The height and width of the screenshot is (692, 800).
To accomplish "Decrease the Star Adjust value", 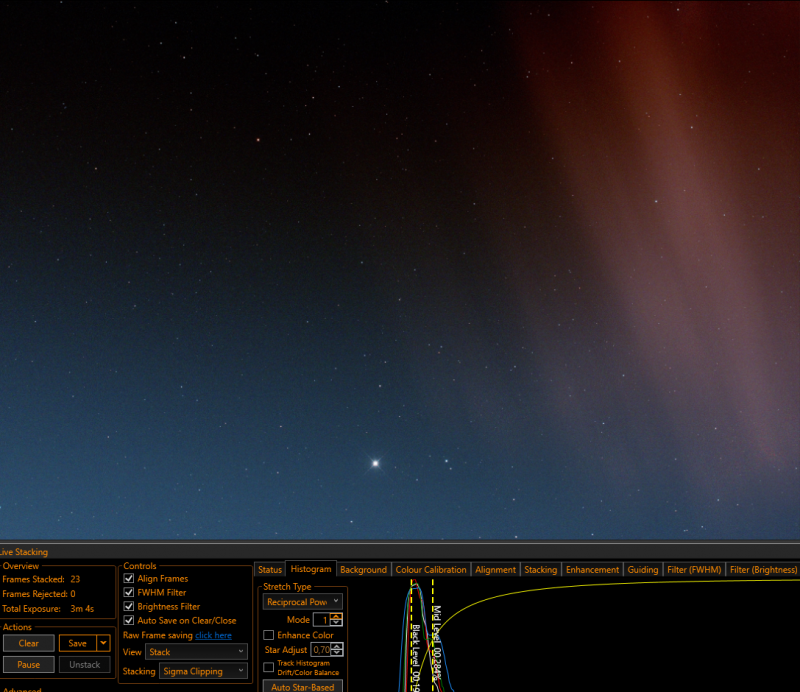I will [337, 653].
